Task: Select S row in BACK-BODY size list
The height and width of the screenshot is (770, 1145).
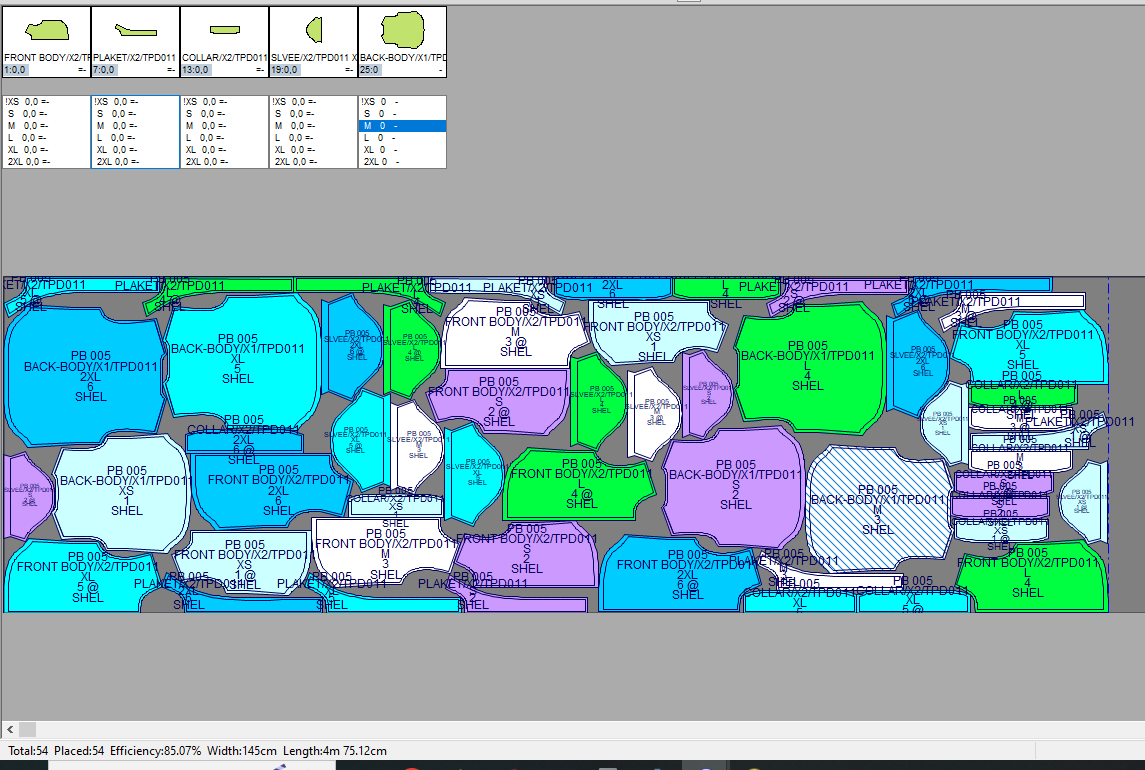Action: coord(402,114)
